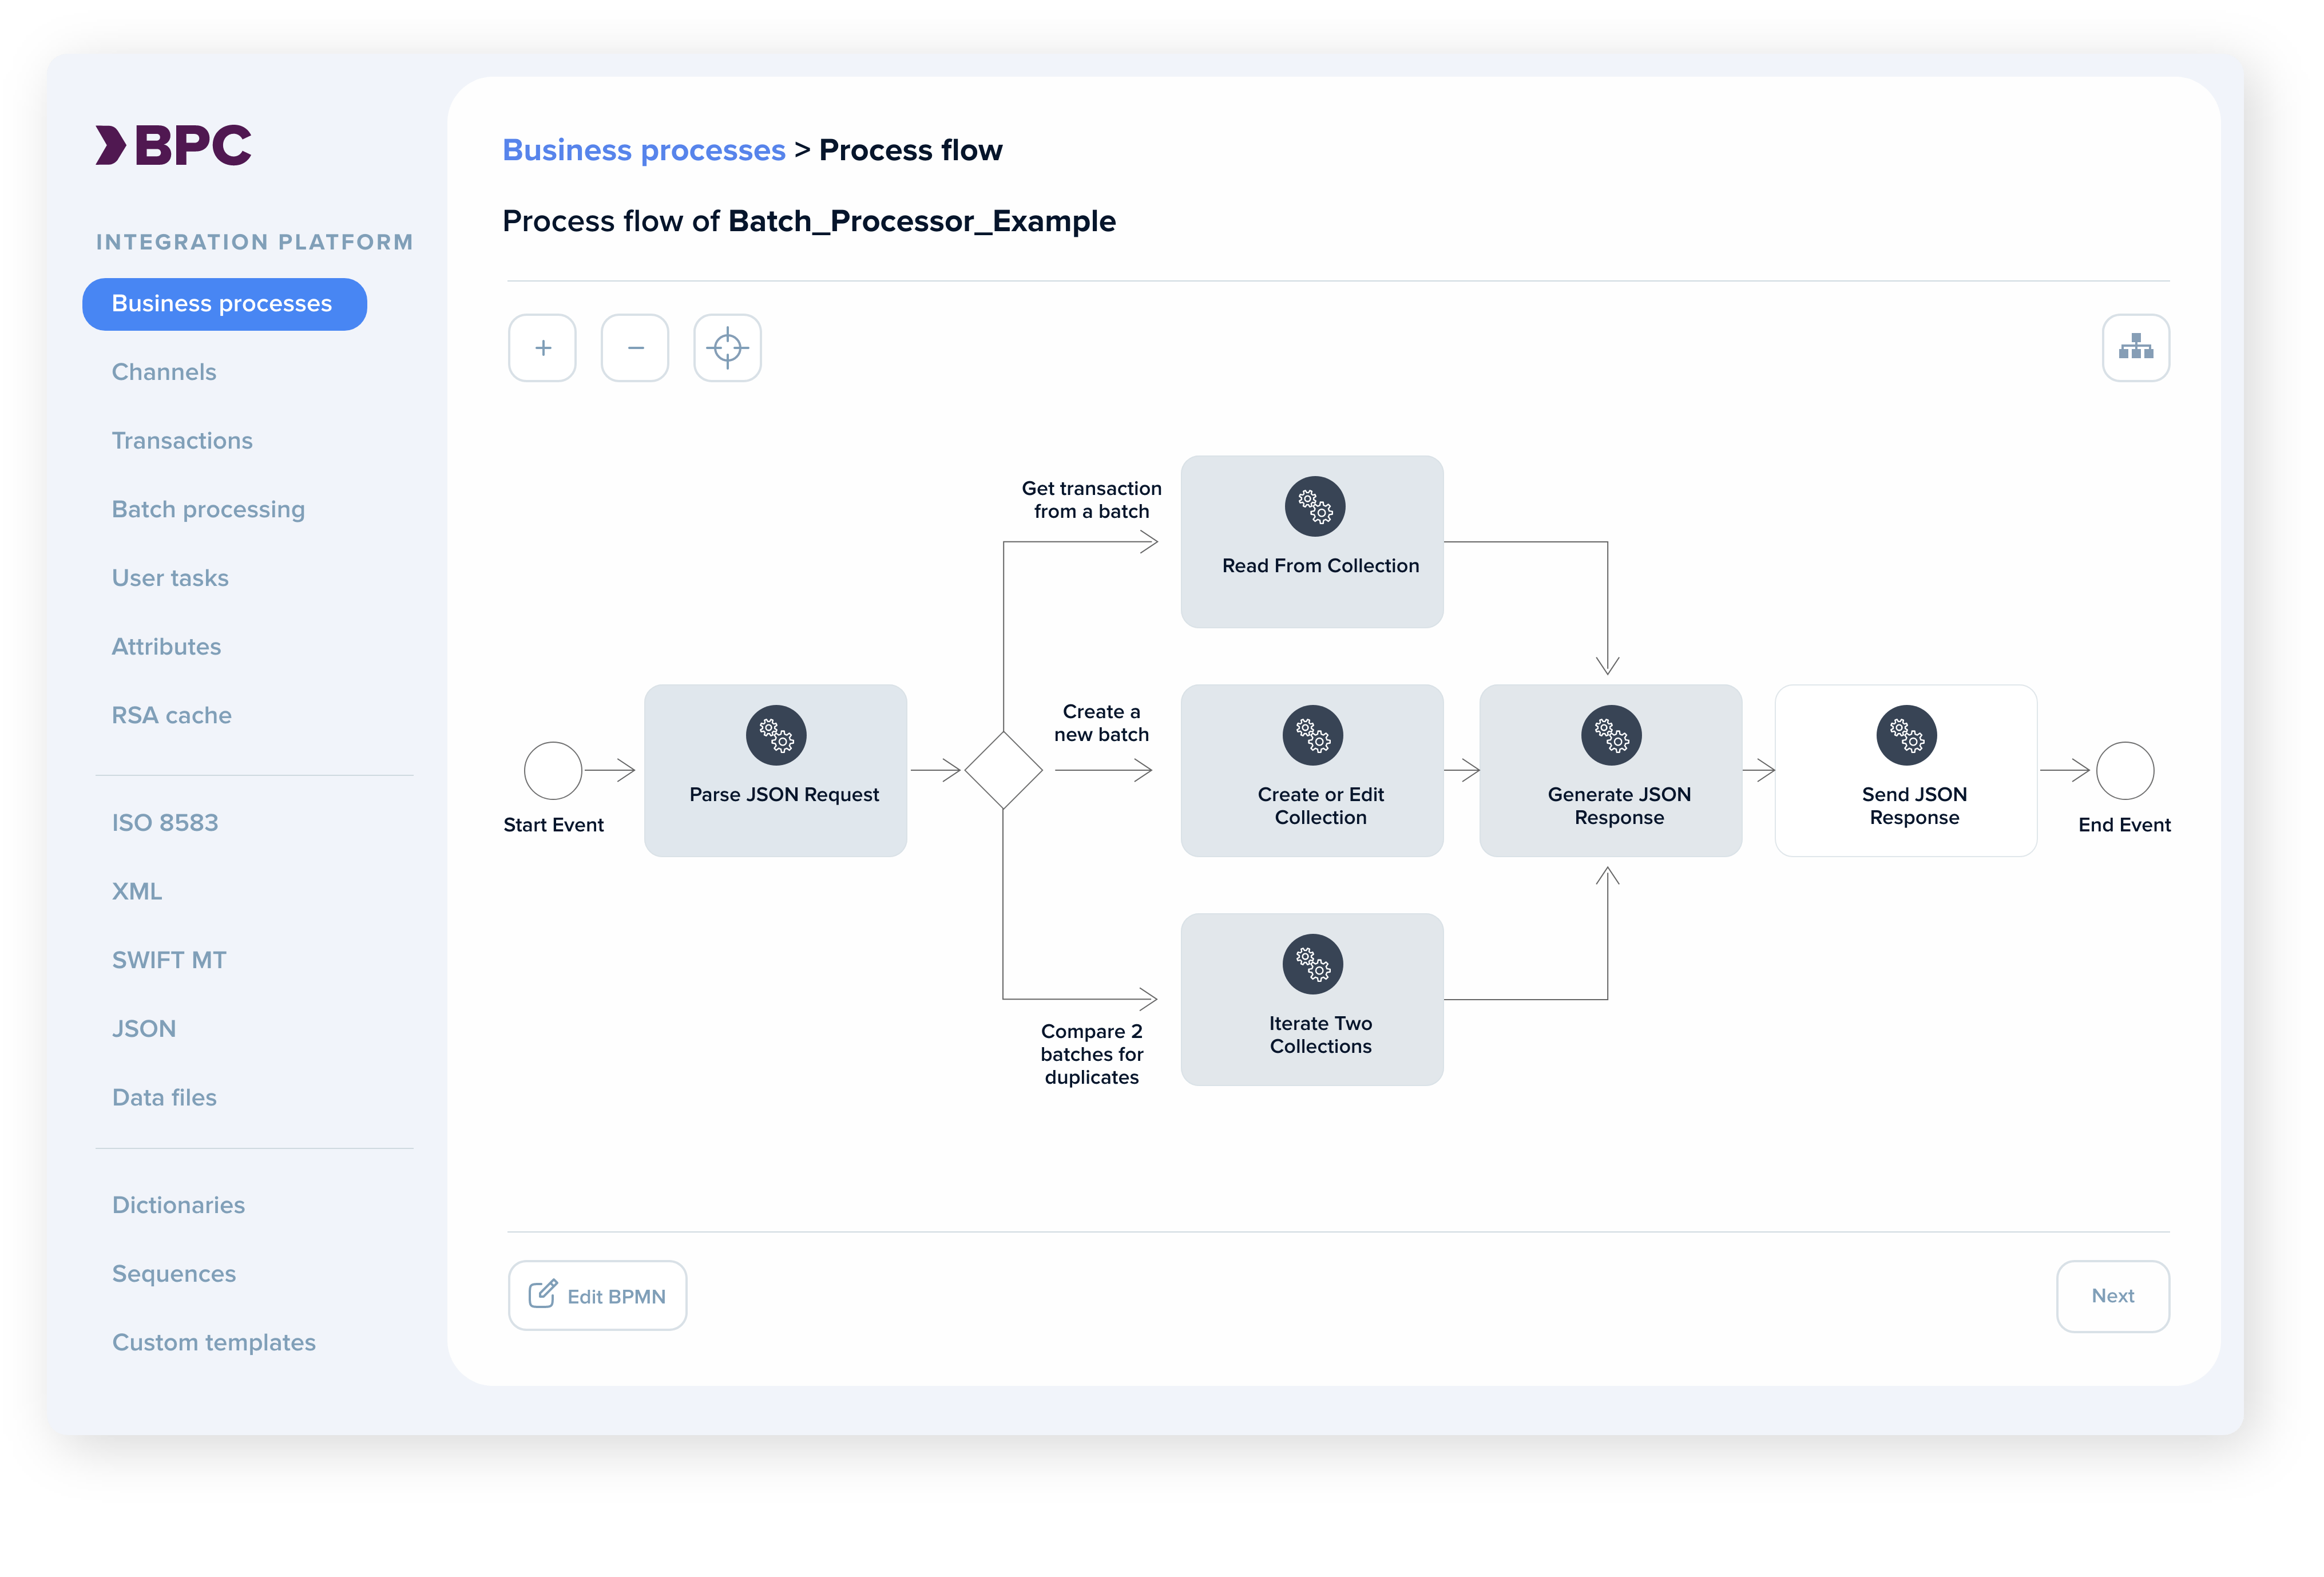The height and width of the screenshot is (1577, 2324).
Task: Open the ISO 8583 section
Action: (165, 823)
